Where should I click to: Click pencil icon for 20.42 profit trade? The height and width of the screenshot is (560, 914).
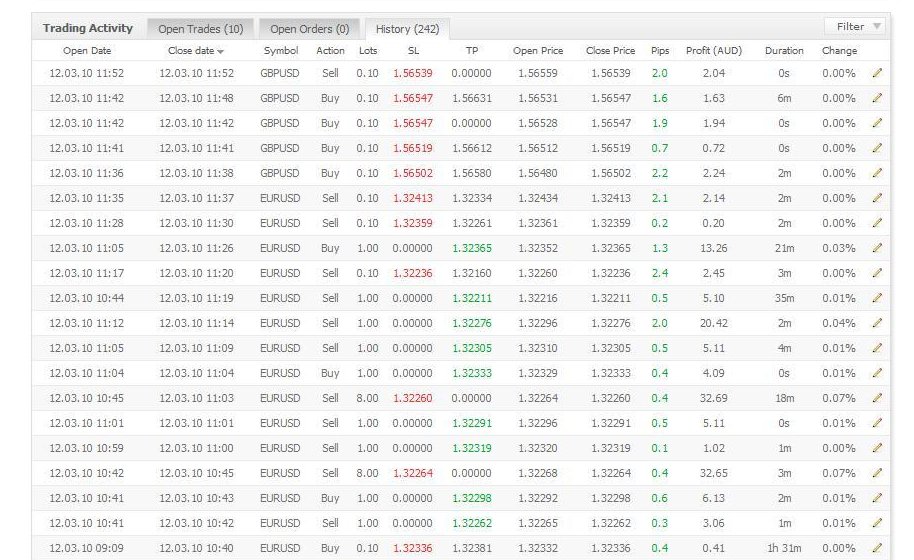coord(877,323)
